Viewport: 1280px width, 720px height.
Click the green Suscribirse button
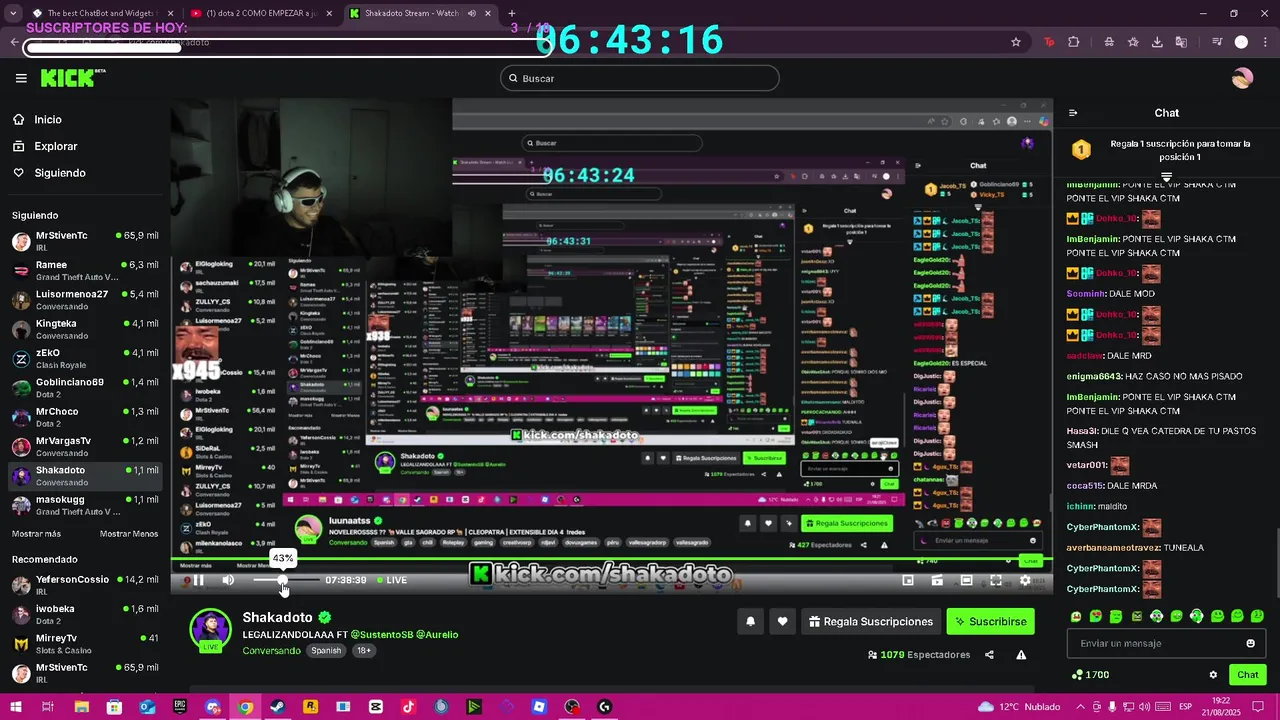coord(990,621)
